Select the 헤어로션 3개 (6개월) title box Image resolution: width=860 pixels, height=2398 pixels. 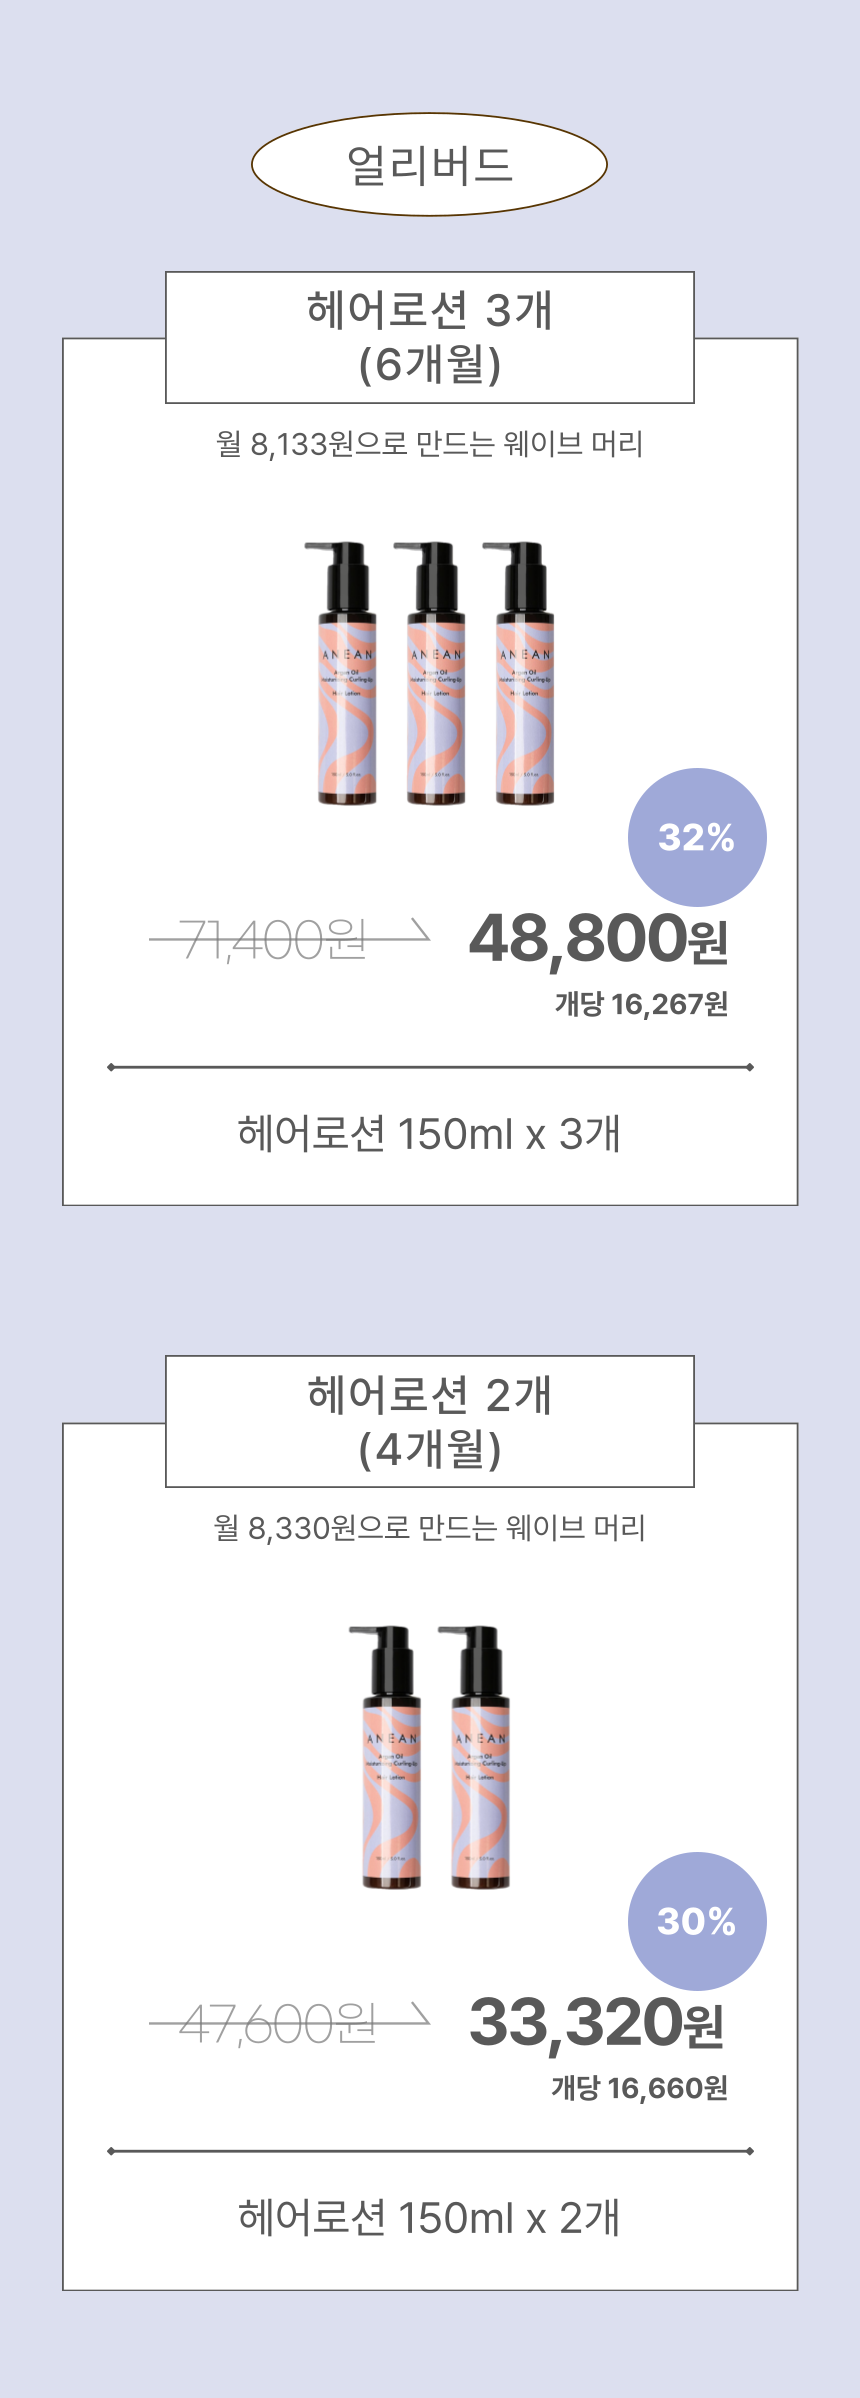click(x=429, y=337)
